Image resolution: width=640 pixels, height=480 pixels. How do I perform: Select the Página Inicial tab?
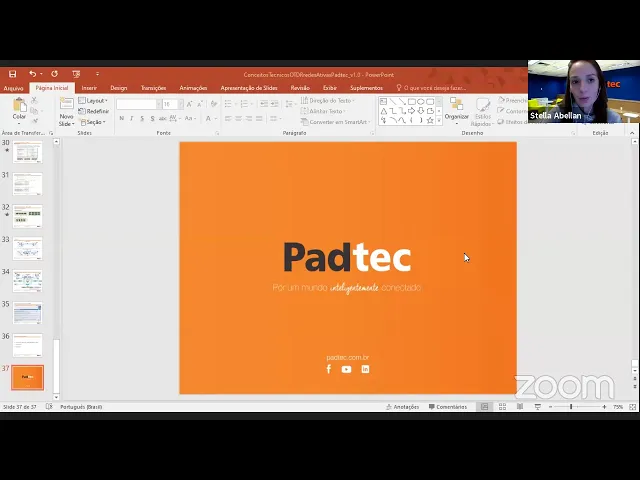click(x=52, y=88)
